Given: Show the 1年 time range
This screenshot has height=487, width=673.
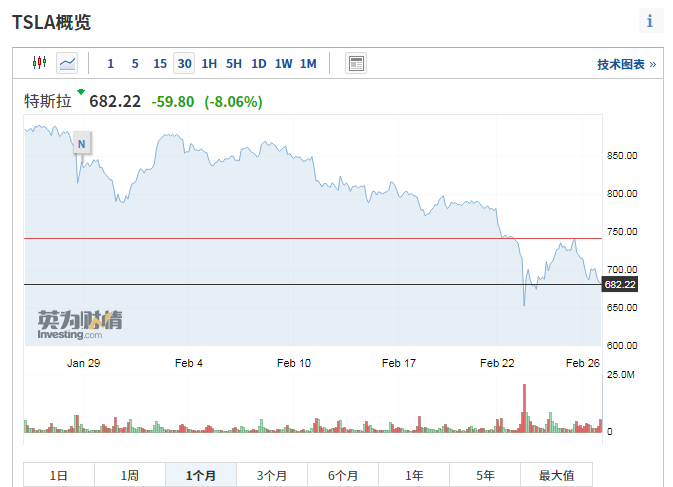Looking at the screenshot, I should coord(414,475).
